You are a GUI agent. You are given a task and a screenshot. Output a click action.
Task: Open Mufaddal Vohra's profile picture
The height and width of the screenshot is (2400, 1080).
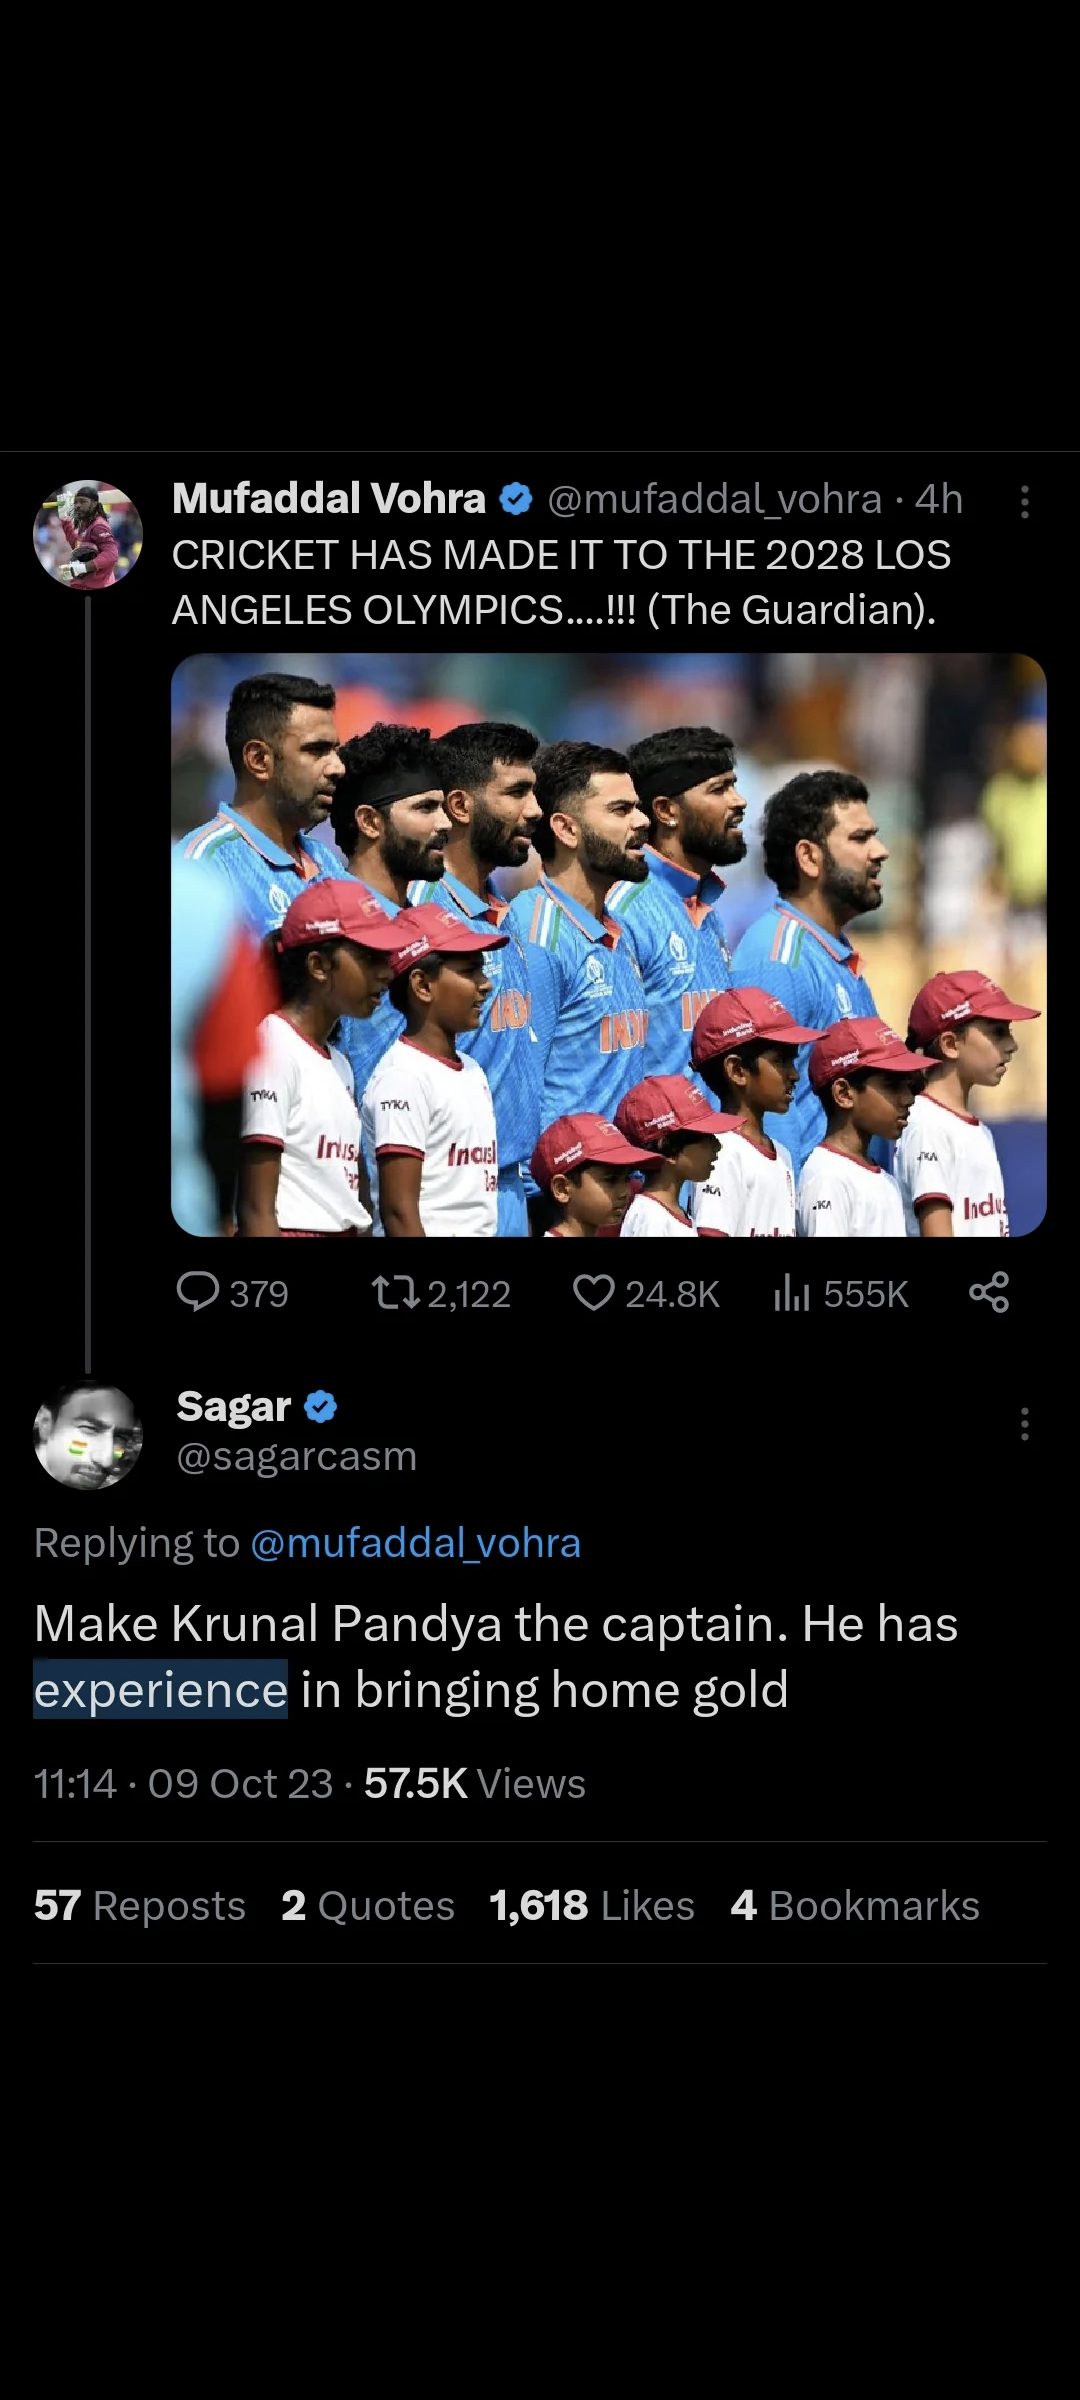[88, 535]
